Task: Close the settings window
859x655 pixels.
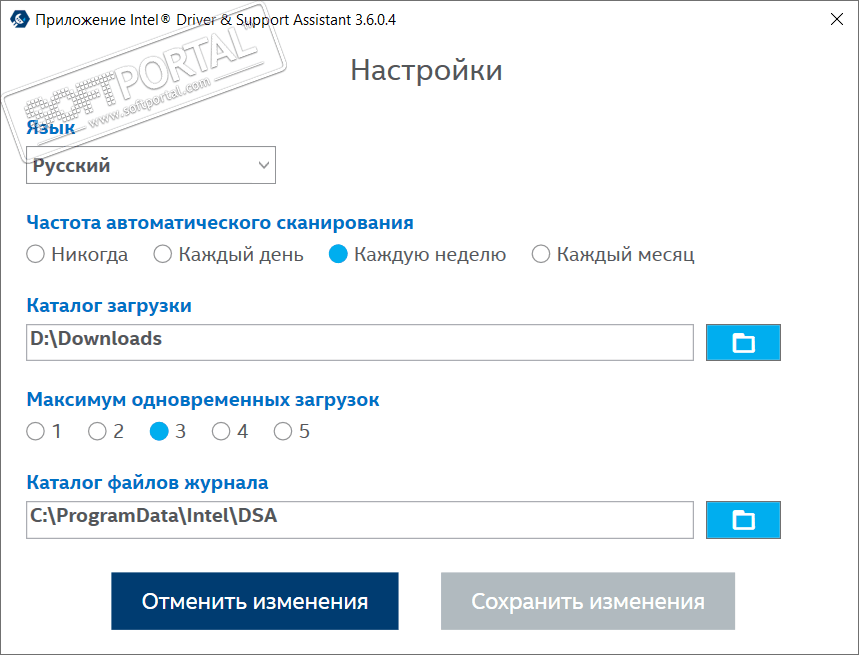Action: [837, 20]
